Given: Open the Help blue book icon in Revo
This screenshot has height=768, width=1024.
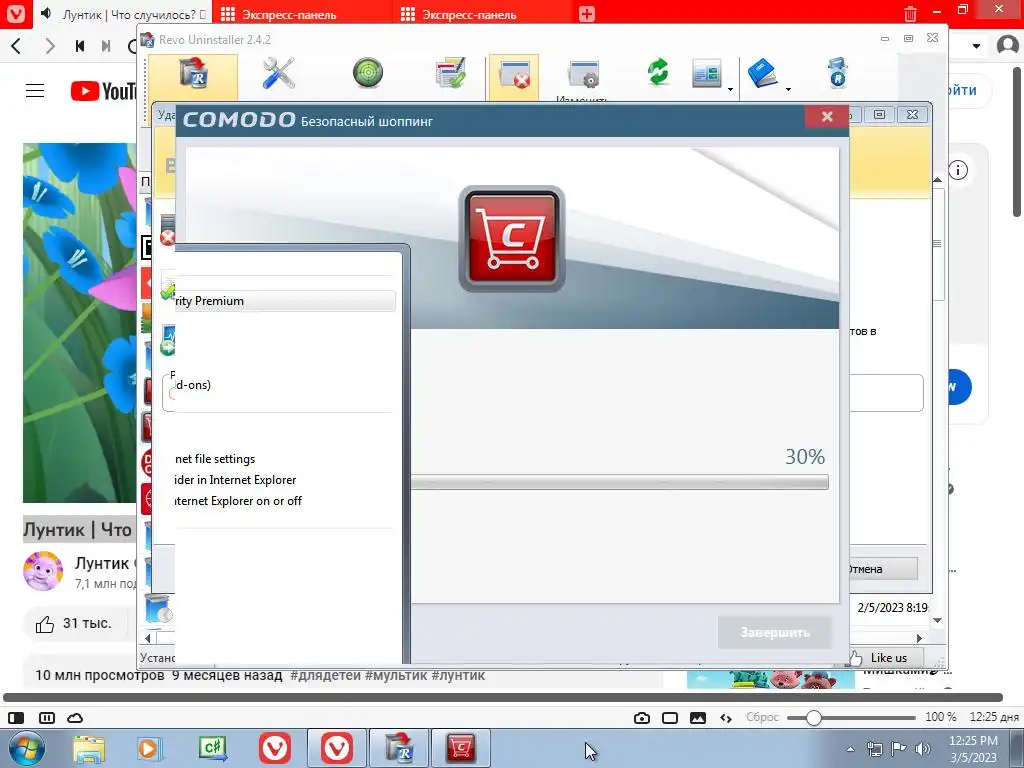Looking at the screenshot, I should pos(763,72).
